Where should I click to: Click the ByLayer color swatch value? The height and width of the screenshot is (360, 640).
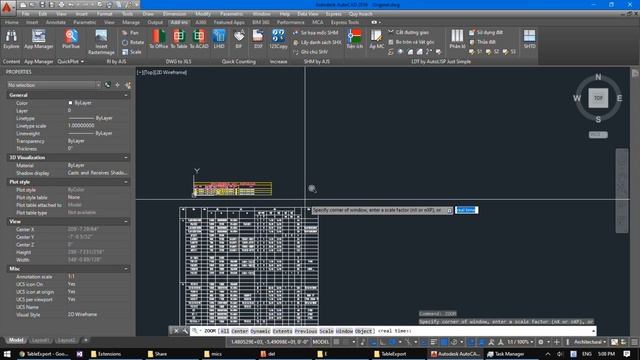pos(80,103)
